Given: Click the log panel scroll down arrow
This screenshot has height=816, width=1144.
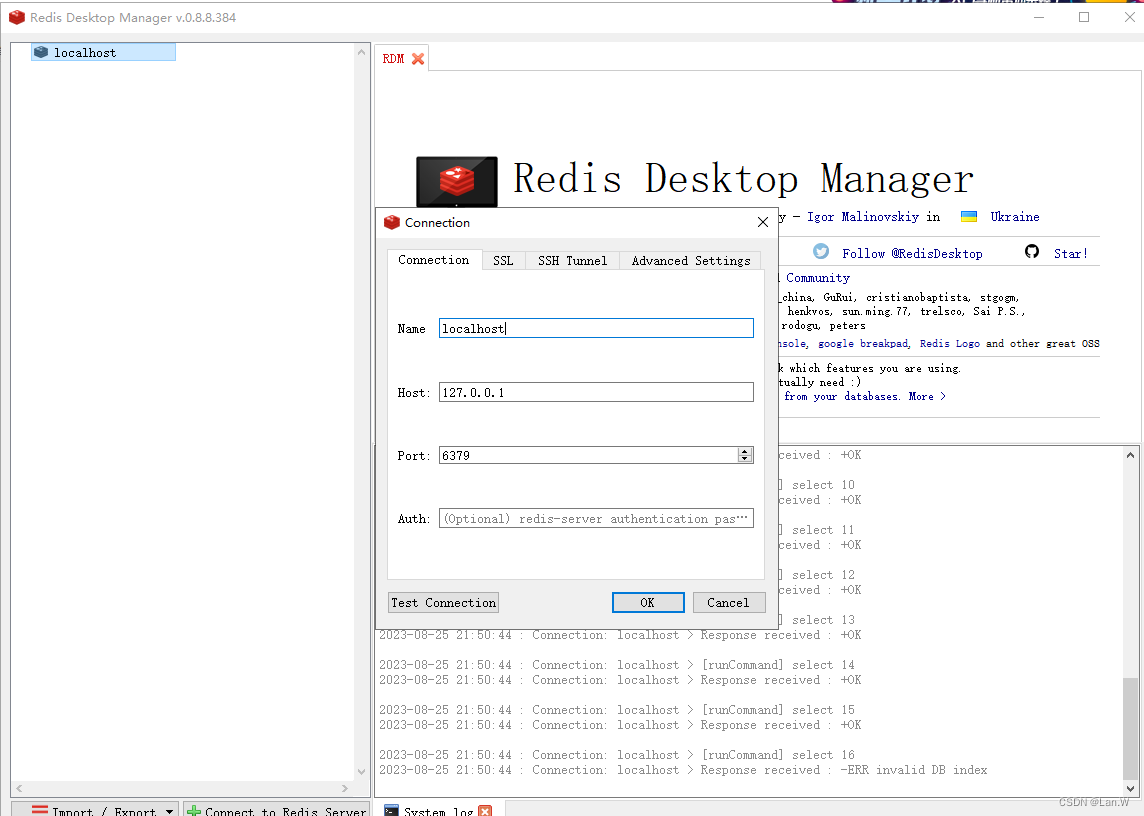Looking at the screenshot, I should point(1130,788).
